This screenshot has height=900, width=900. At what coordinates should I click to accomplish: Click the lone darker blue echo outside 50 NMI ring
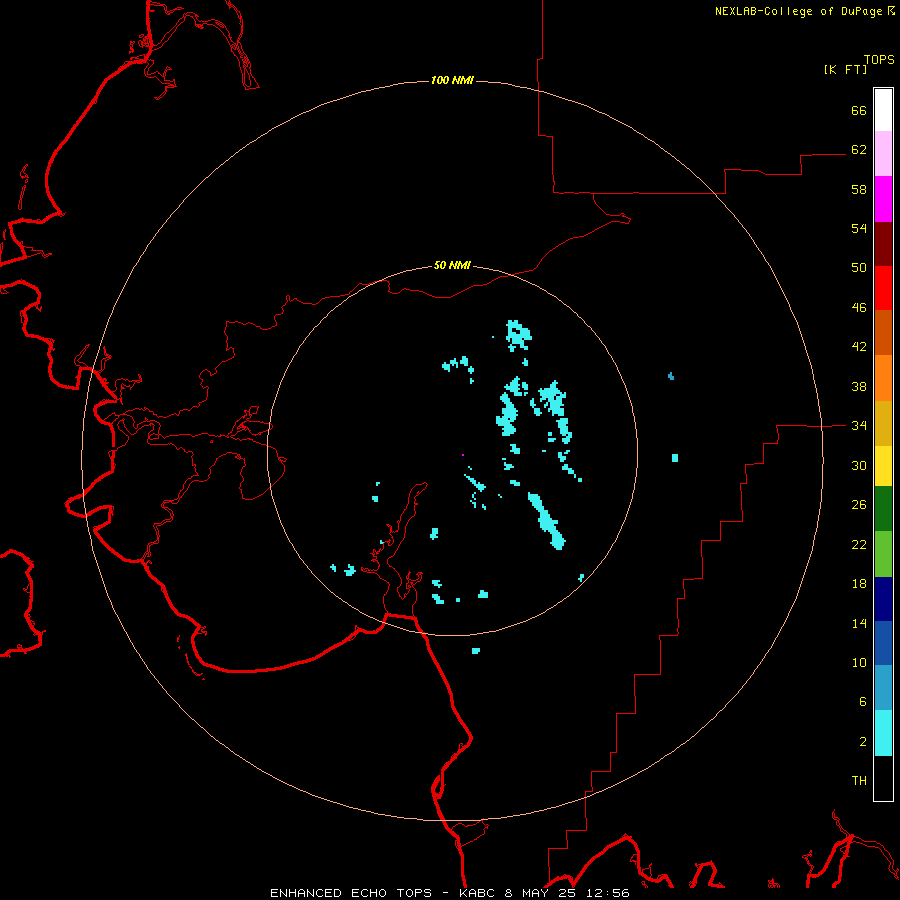pos(671,377)
